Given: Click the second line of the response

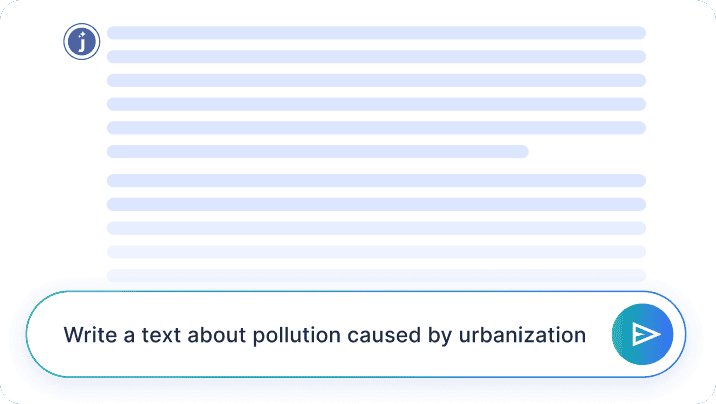Looking at the screenshot, I should coord(376,57).
